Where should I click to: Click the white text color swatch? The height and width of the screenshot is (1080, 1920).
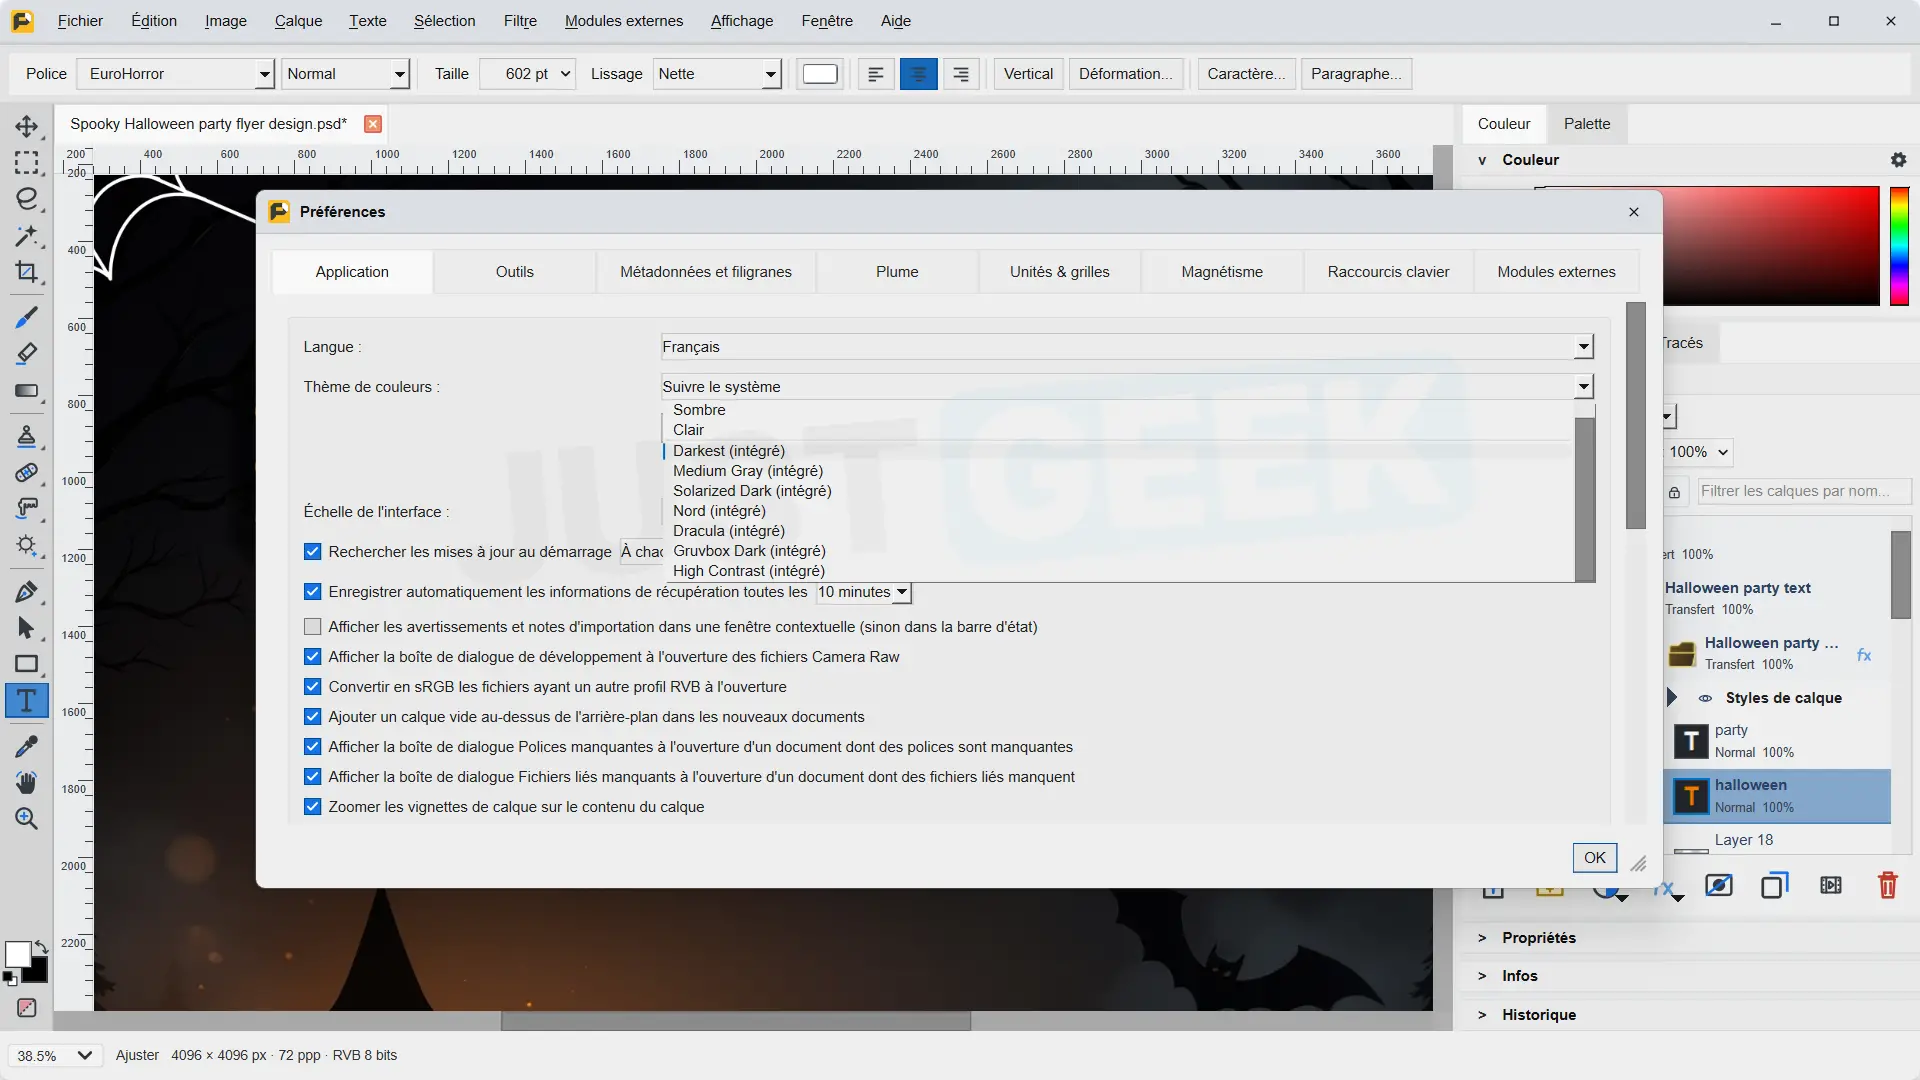[820, 74]
